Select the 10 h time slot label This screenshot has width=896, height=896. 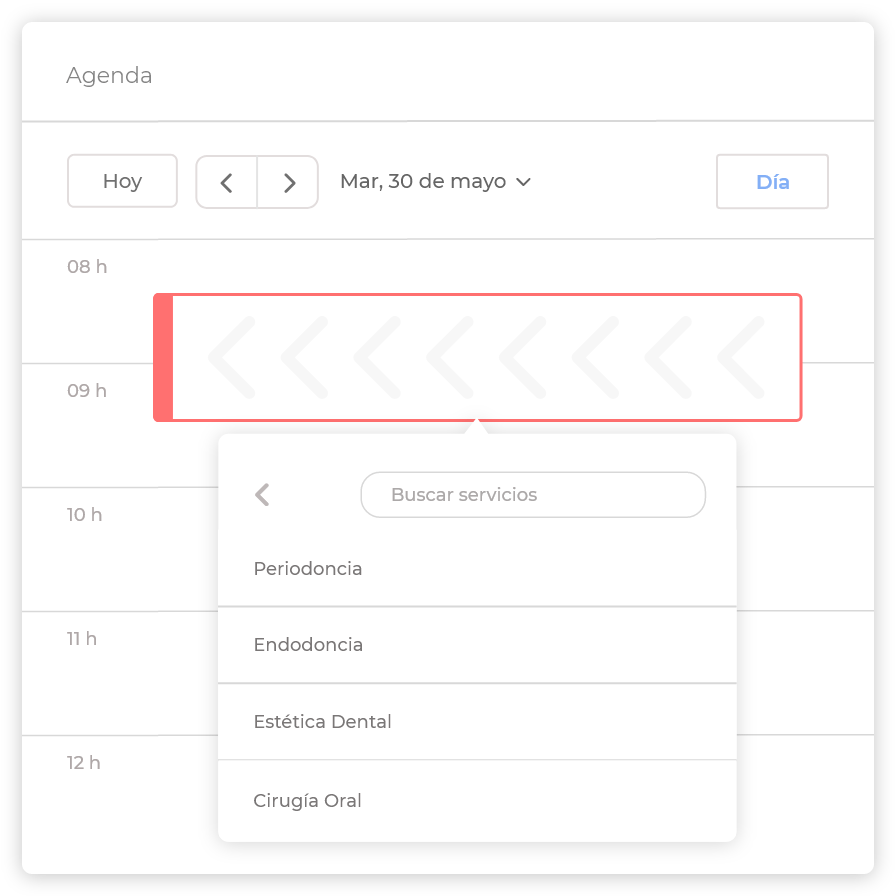click(x=85, y=515)
